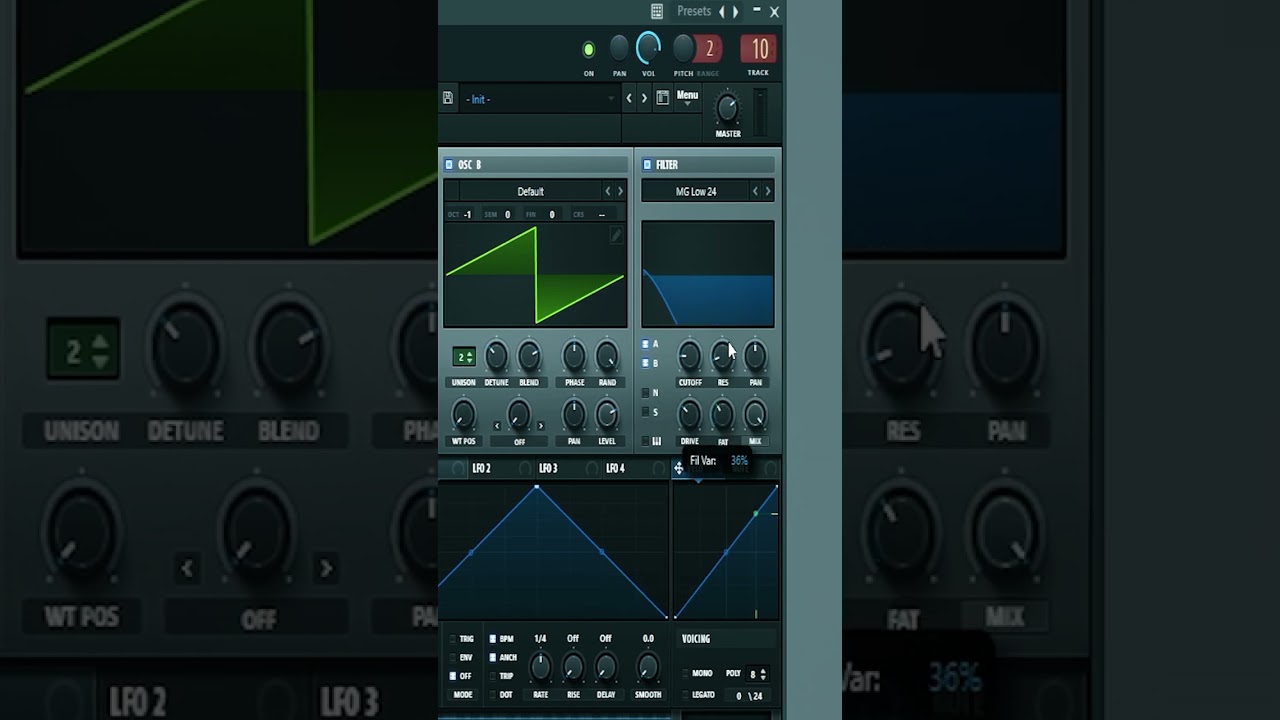Open the Default wavetable selector
The width and height of the screenshot is (1280, 720).
tap(530, 191)
